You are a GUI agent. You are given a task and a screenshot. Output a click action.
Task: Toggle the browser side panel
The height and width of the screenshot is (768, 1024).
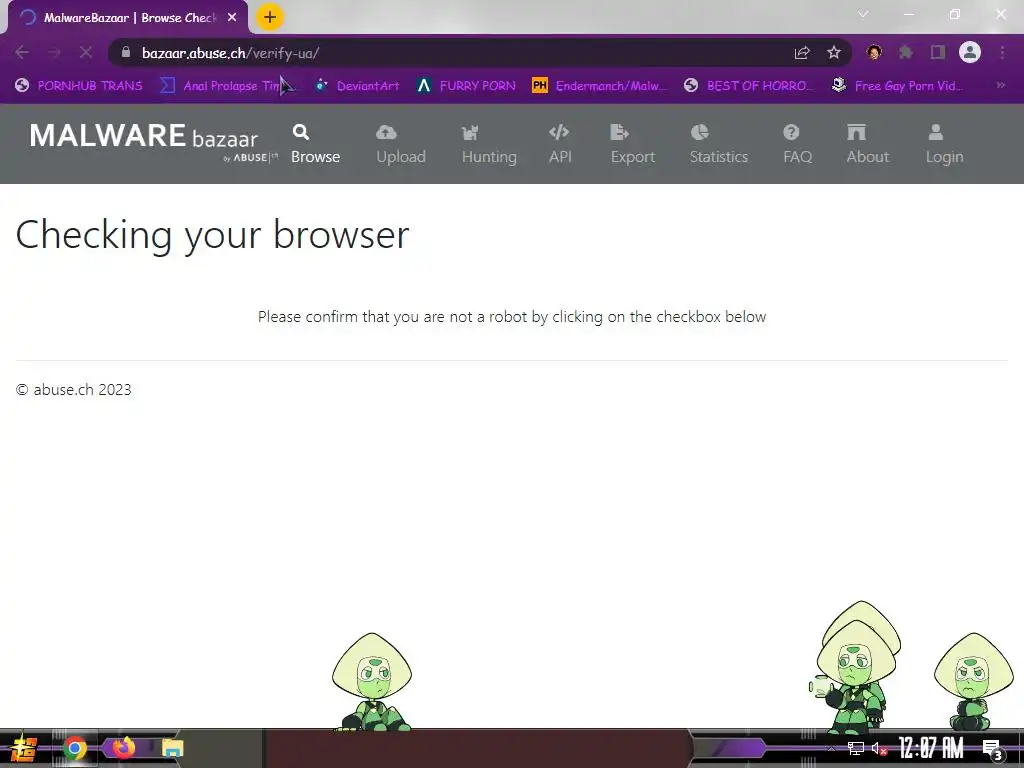(938, 52)
